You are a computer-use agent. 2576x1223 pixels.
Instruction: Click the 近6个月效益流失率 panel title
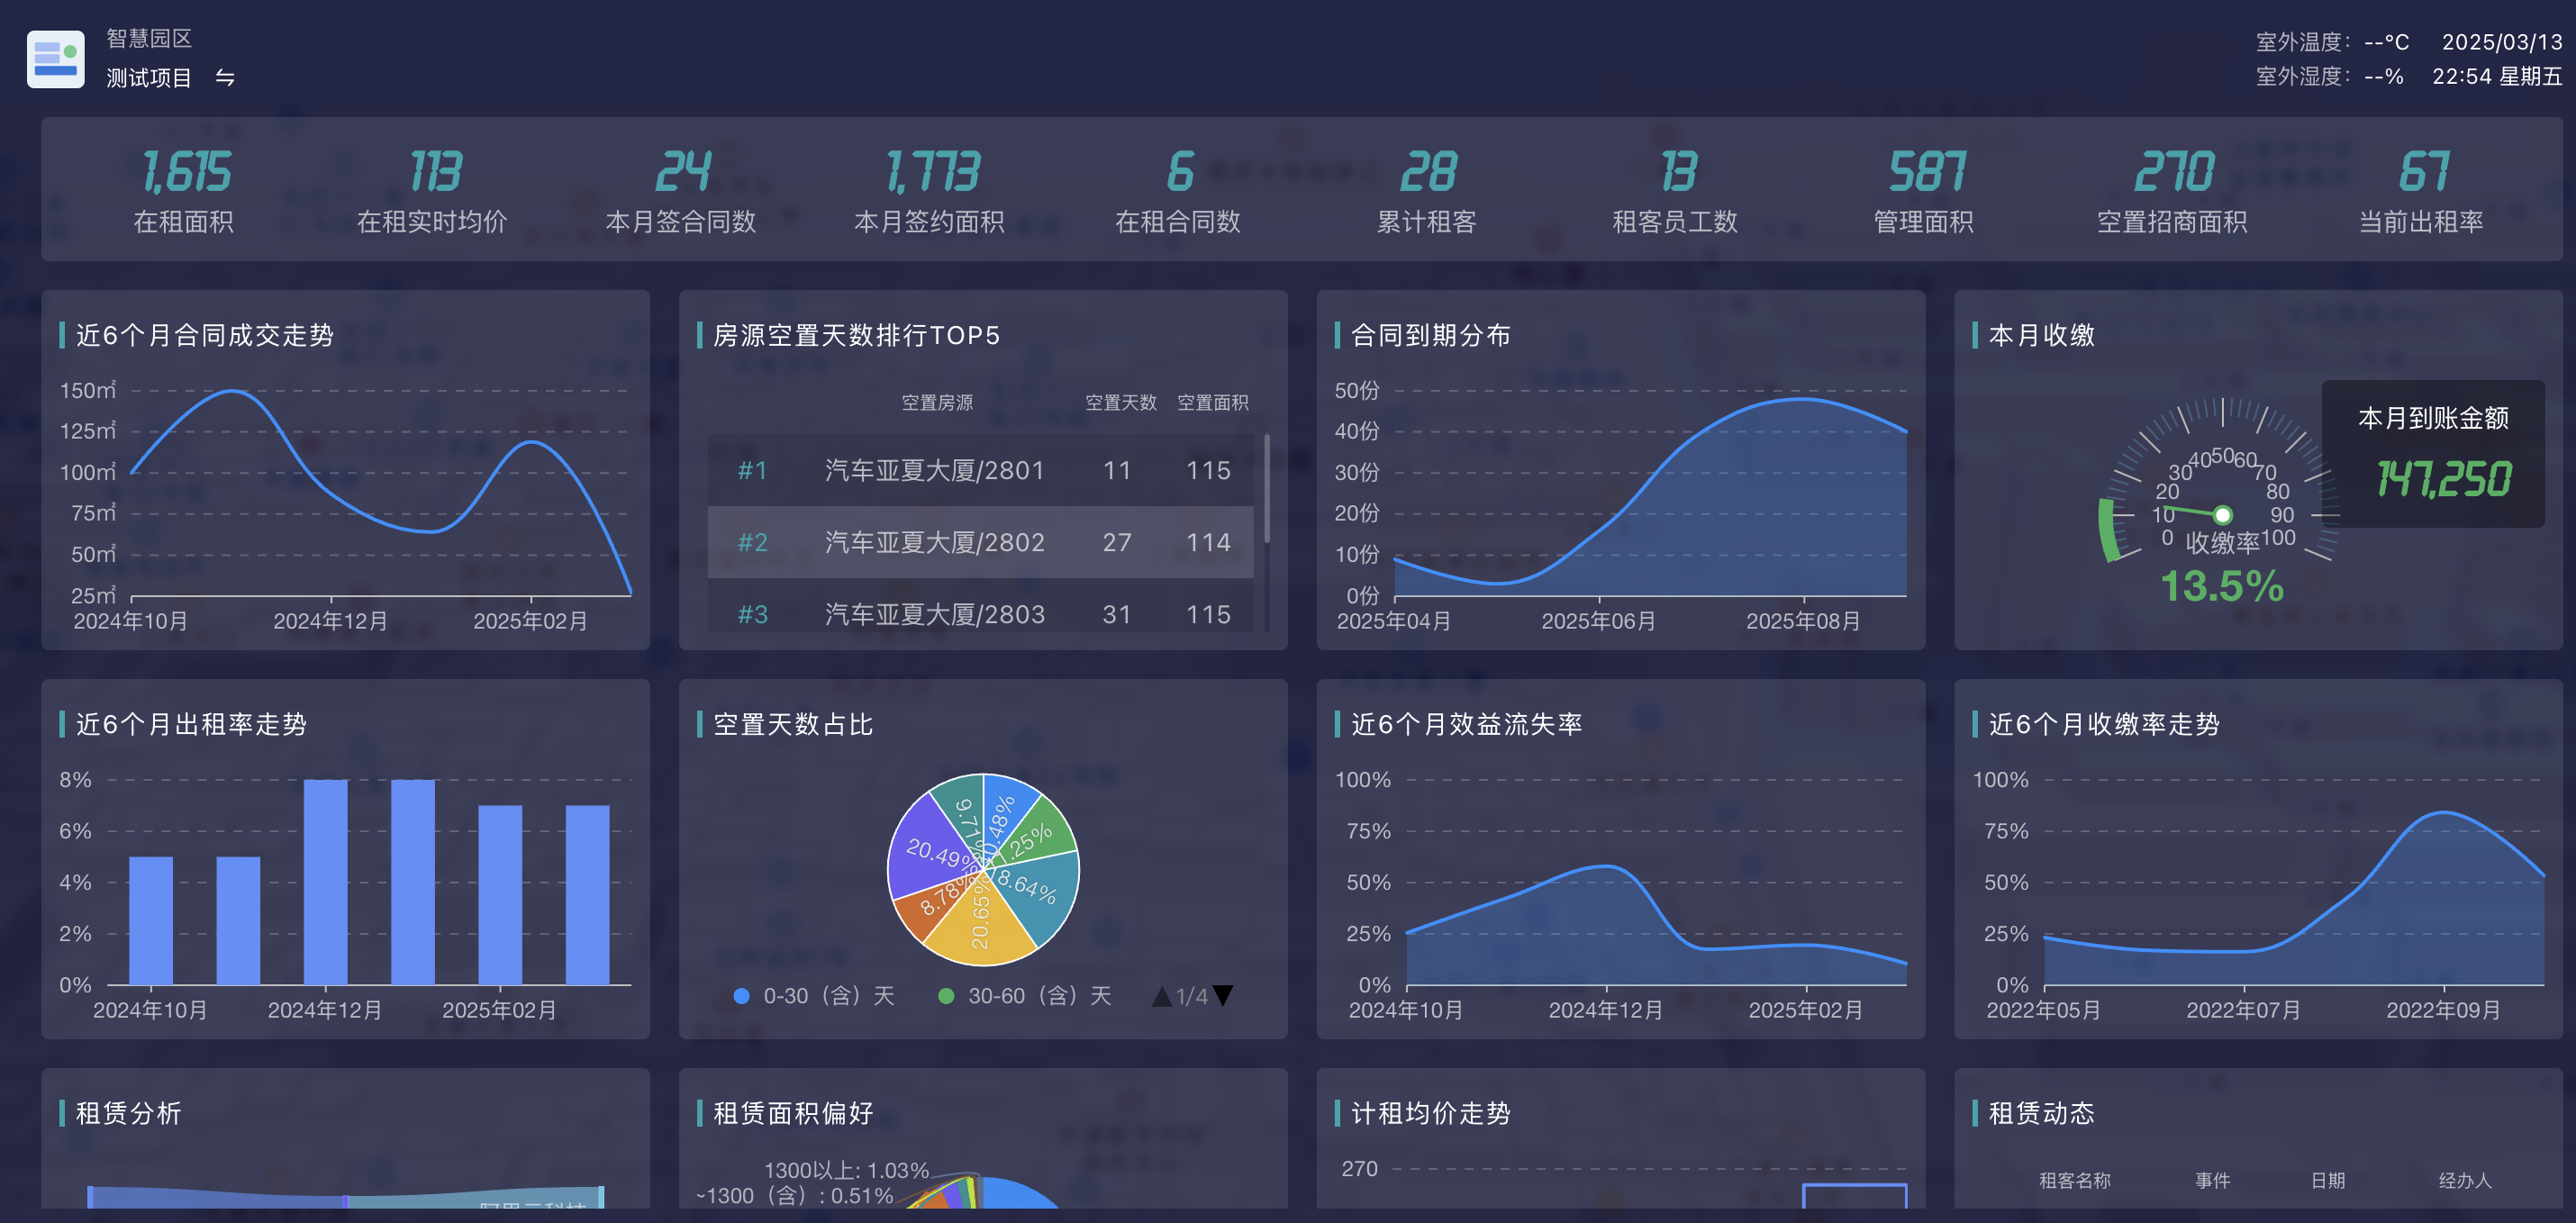(1466, 724)
